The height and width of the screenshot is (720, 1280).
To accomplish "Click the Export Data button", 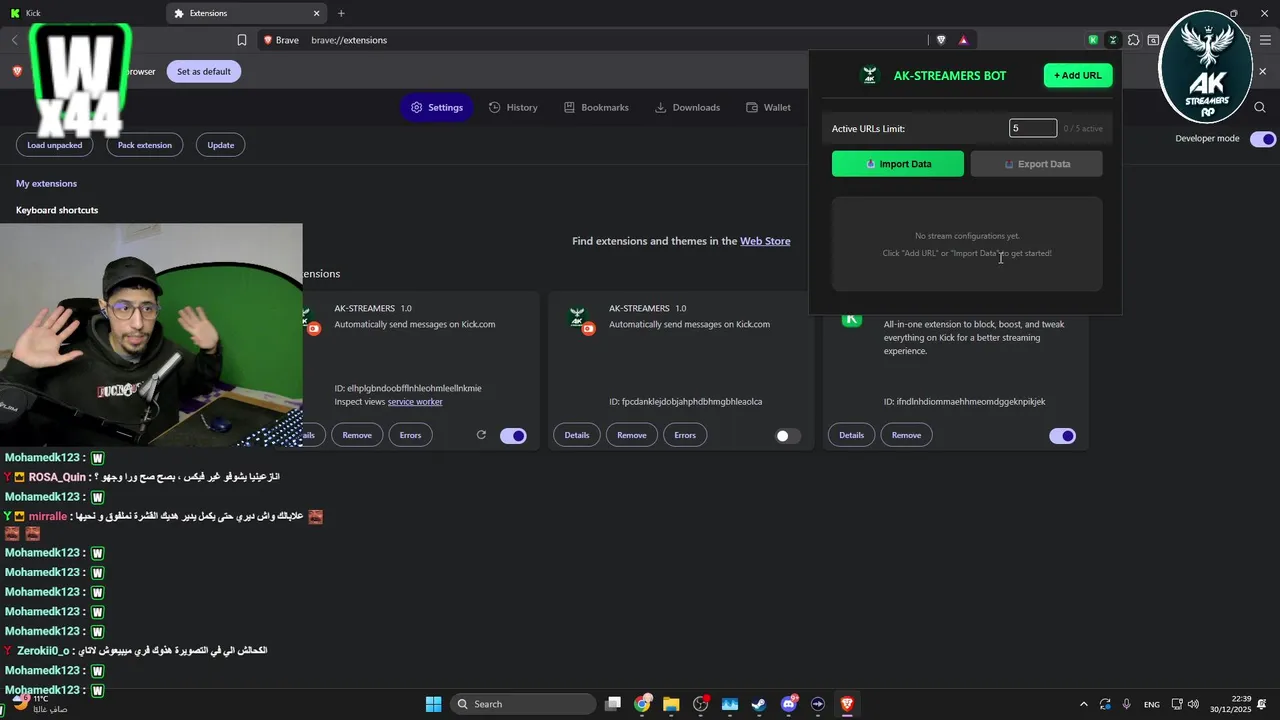I will point(1036,164).
